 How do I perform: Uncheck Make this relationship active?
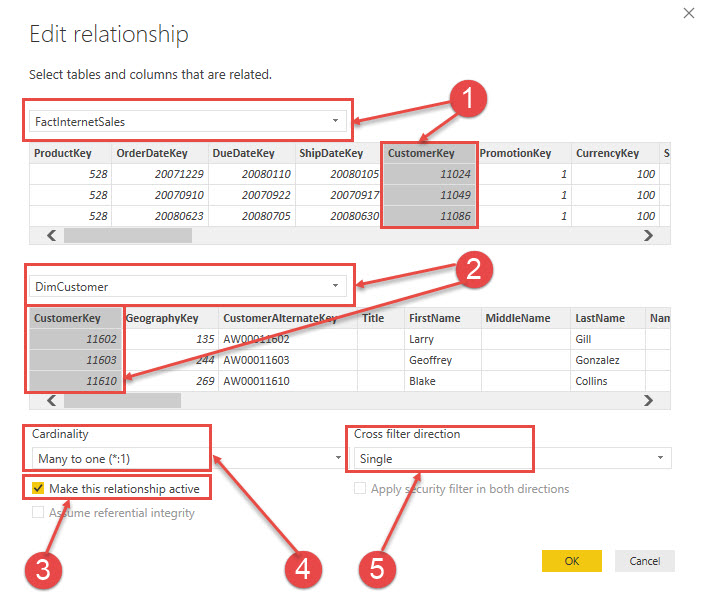38,488
